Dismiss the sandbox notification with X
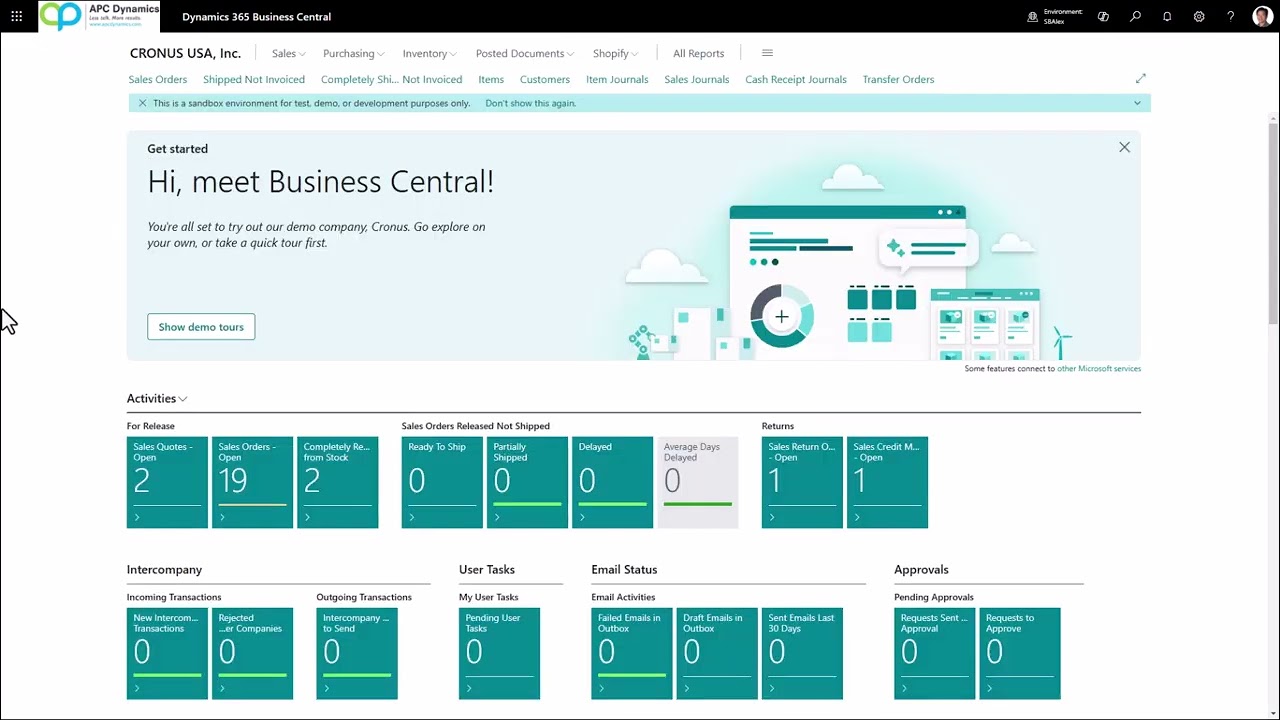The height and width of the screenshot is (720, 1280). 142,103
